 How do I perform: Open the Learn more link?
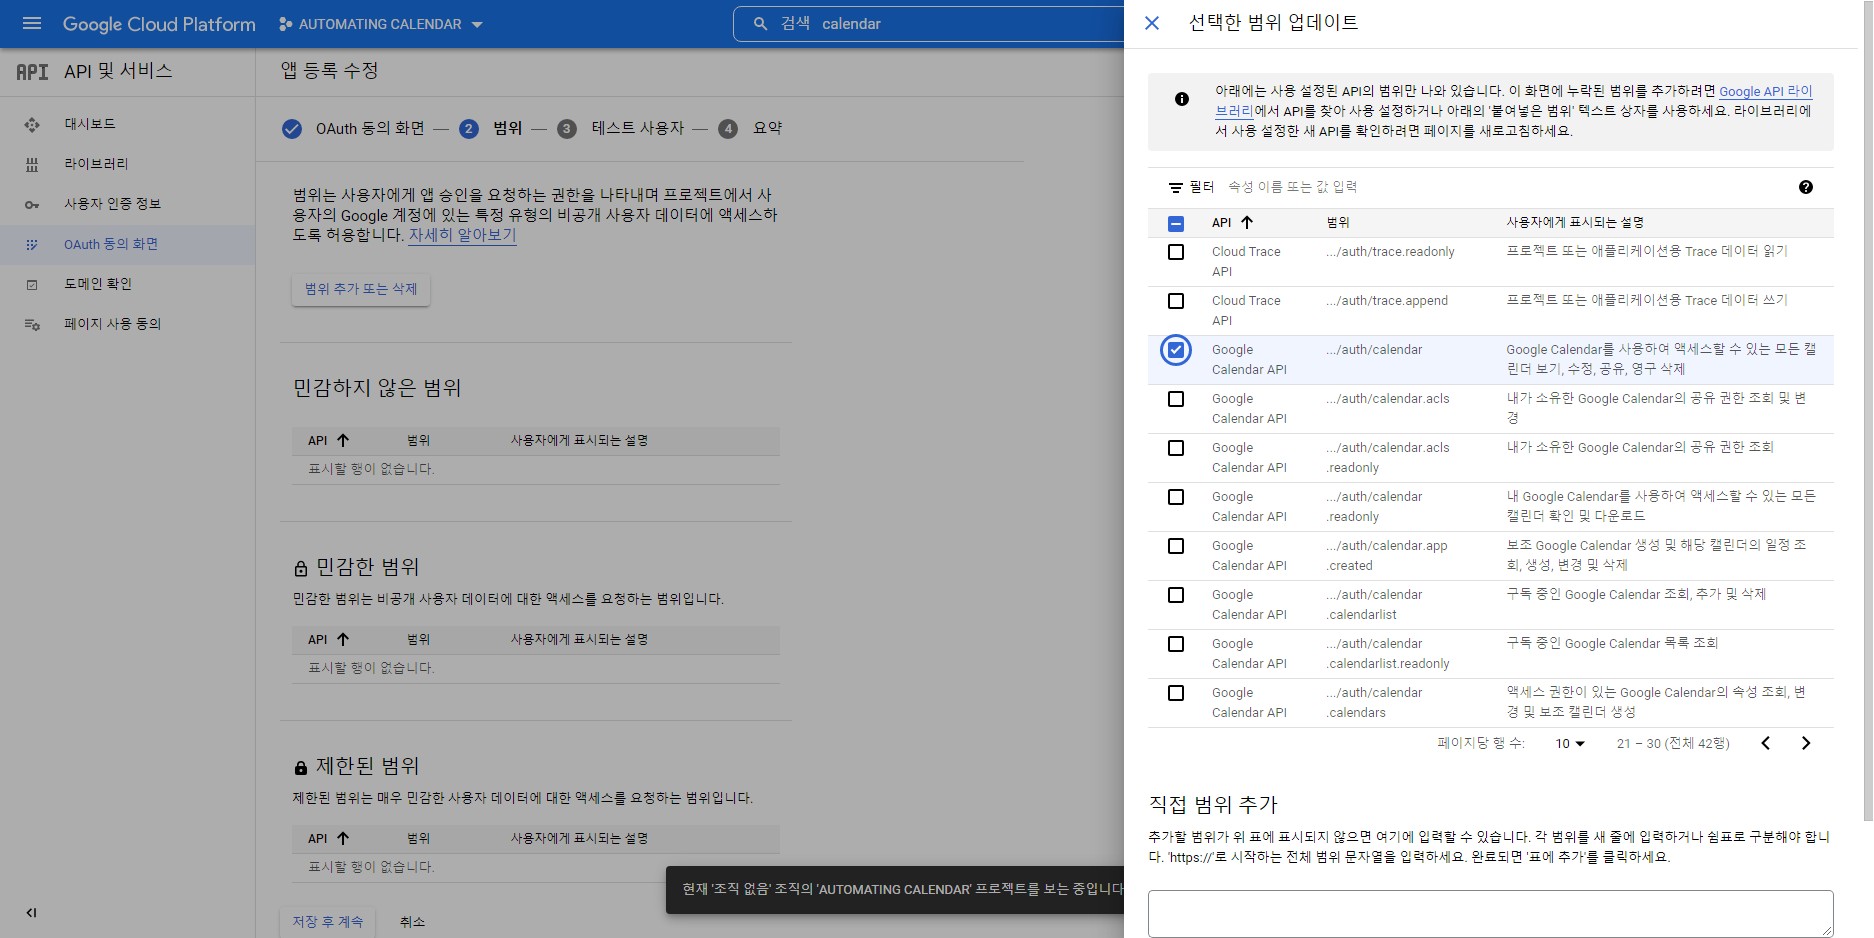click(462, 235)
